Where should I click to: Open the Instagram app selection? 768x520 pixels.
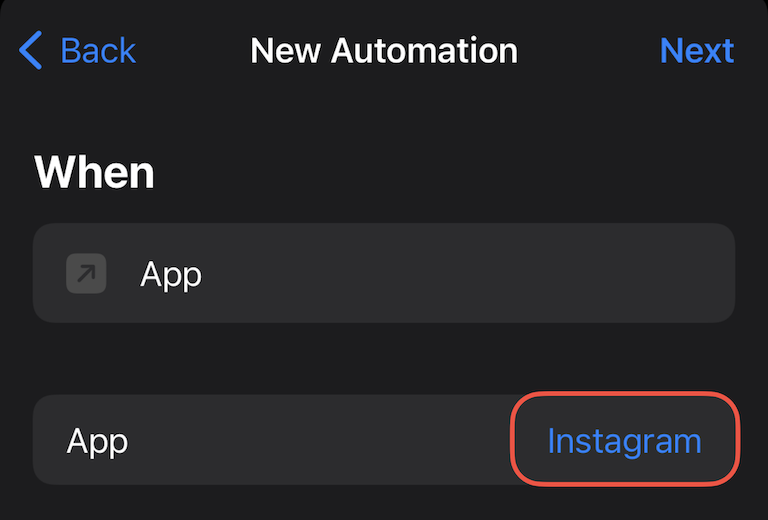tap(624, 441)
